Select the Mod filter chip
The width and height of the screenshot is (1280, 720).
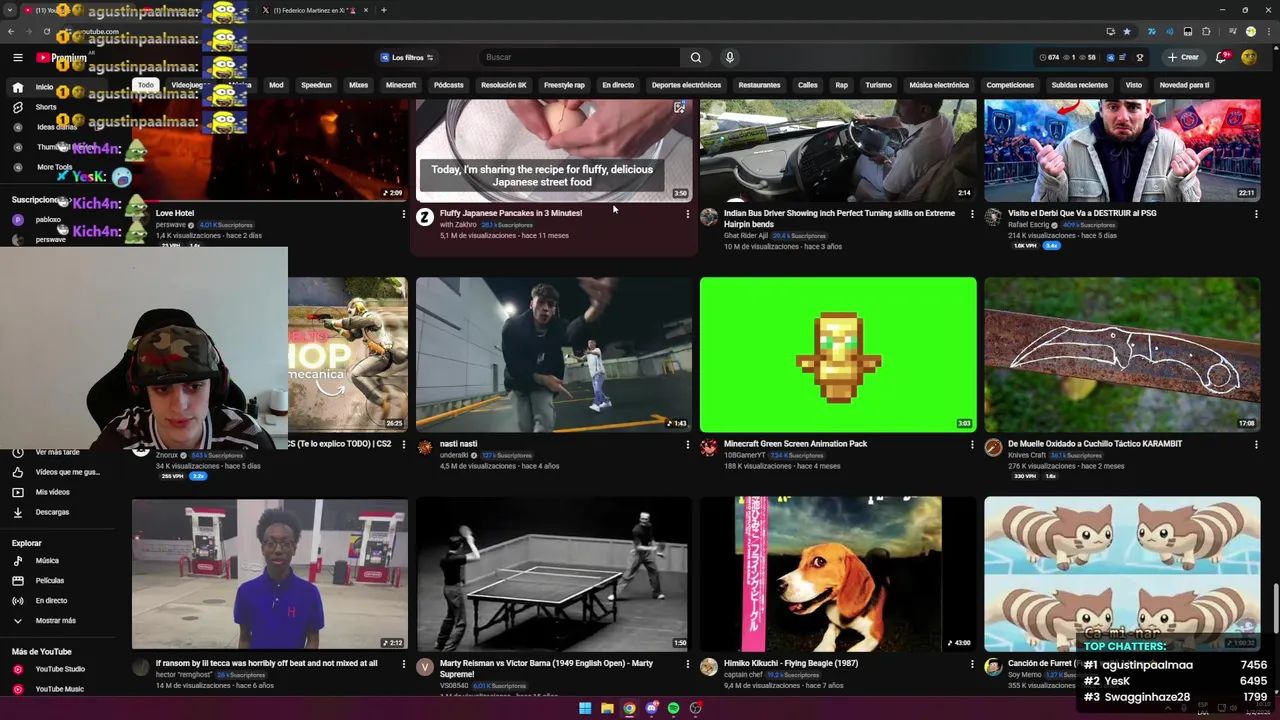pyautogui.click(x=276, y=85)
